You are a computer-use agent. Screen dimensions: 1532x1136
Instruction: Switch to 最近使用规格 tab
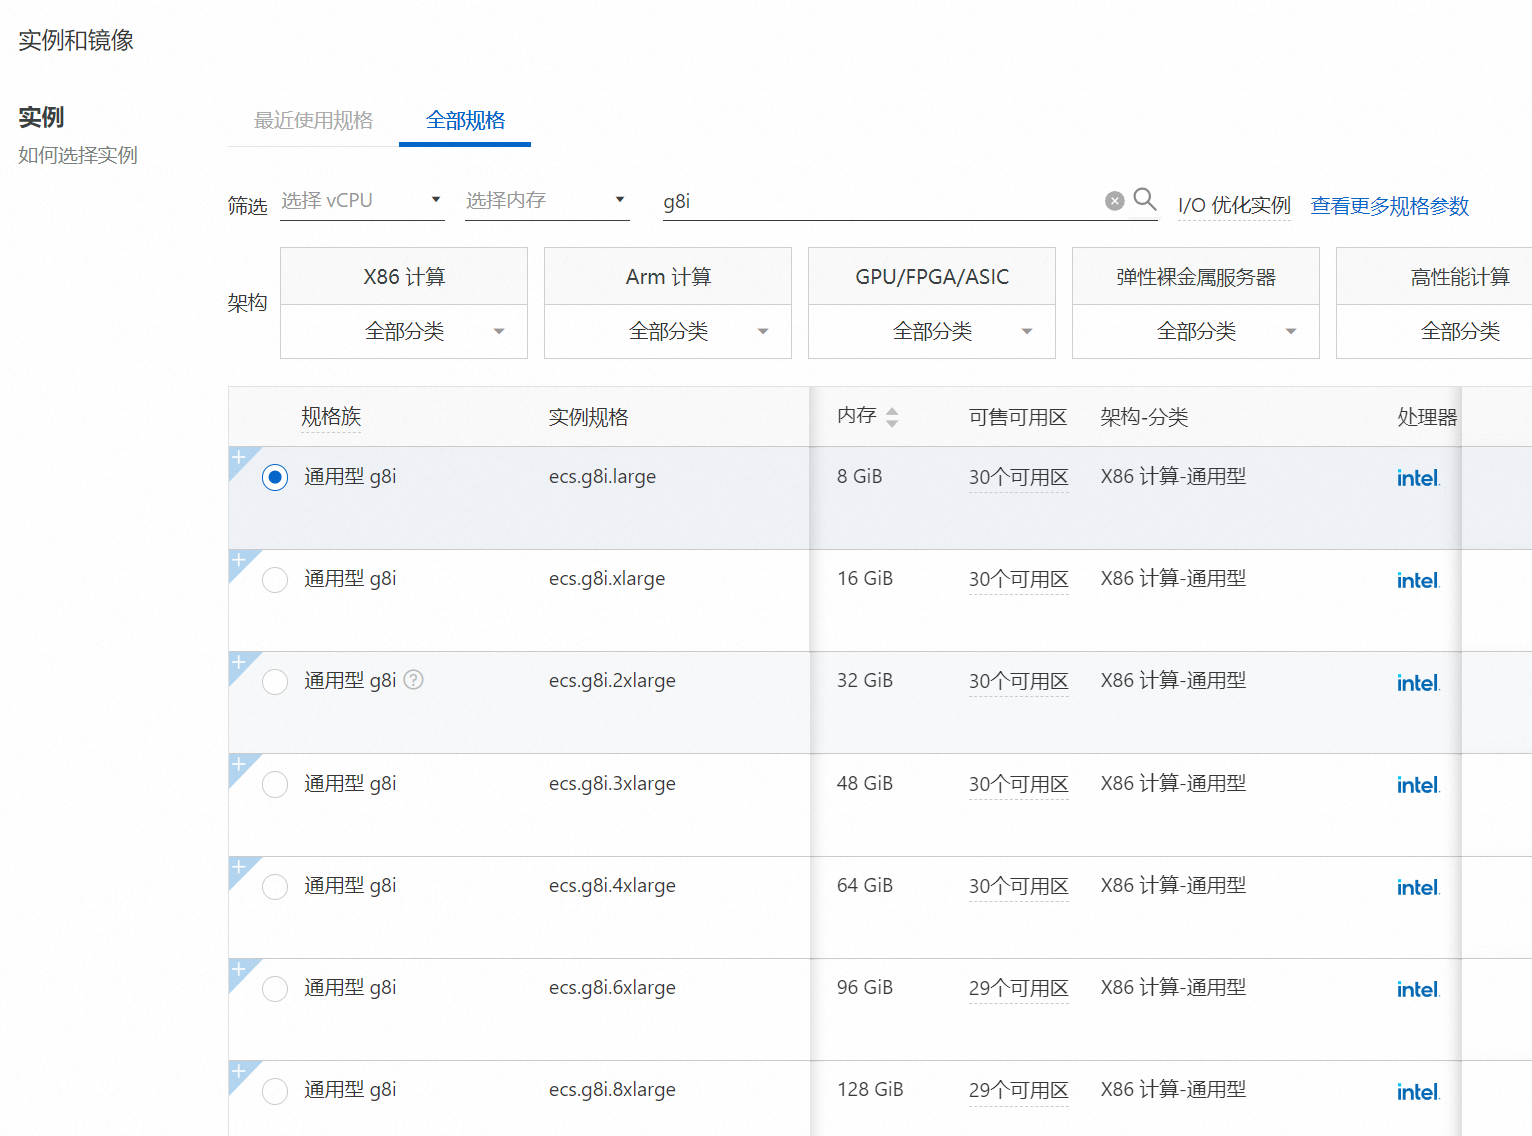pyautogui.click(x=313, y=121)
